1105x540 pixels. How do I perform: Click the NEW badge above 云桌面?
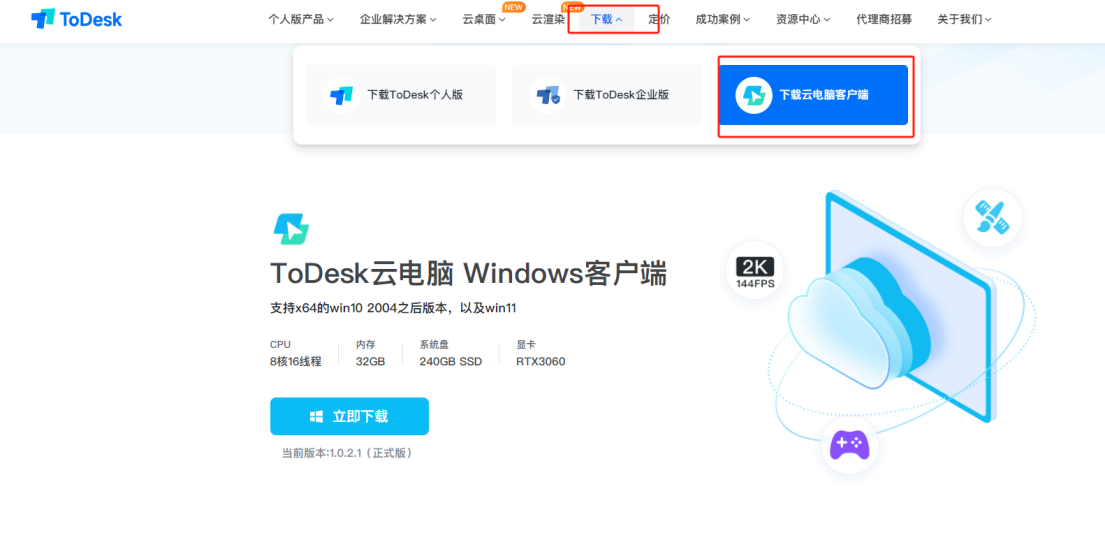514,7
